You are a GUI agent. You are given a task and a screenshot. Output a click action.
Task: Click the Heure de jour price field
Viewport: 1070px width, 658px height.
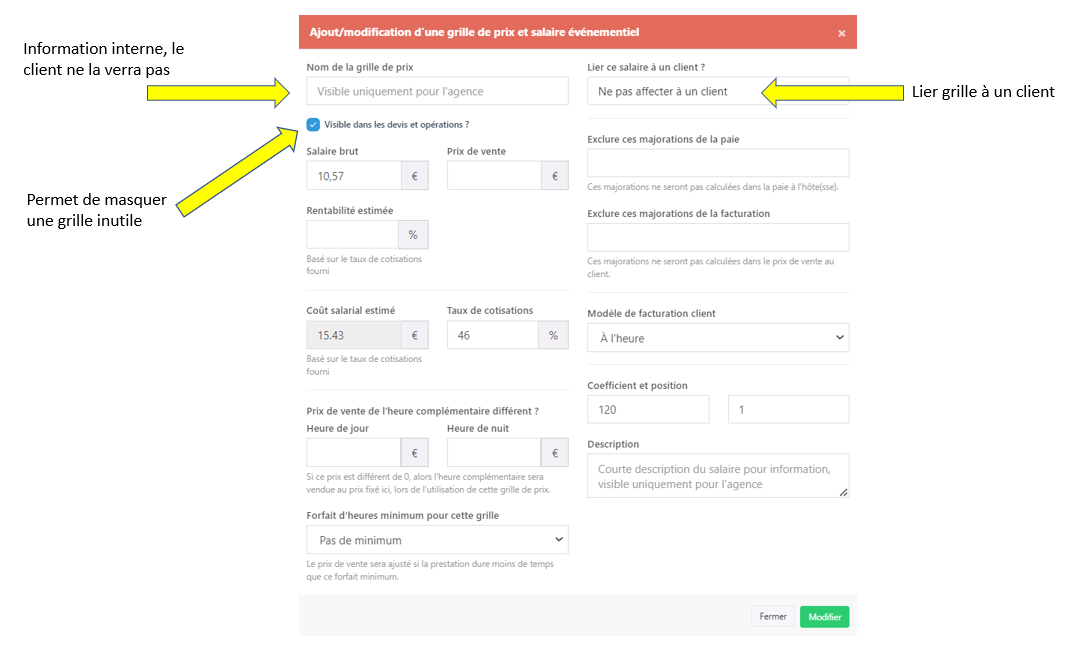(x=353, y=453)
